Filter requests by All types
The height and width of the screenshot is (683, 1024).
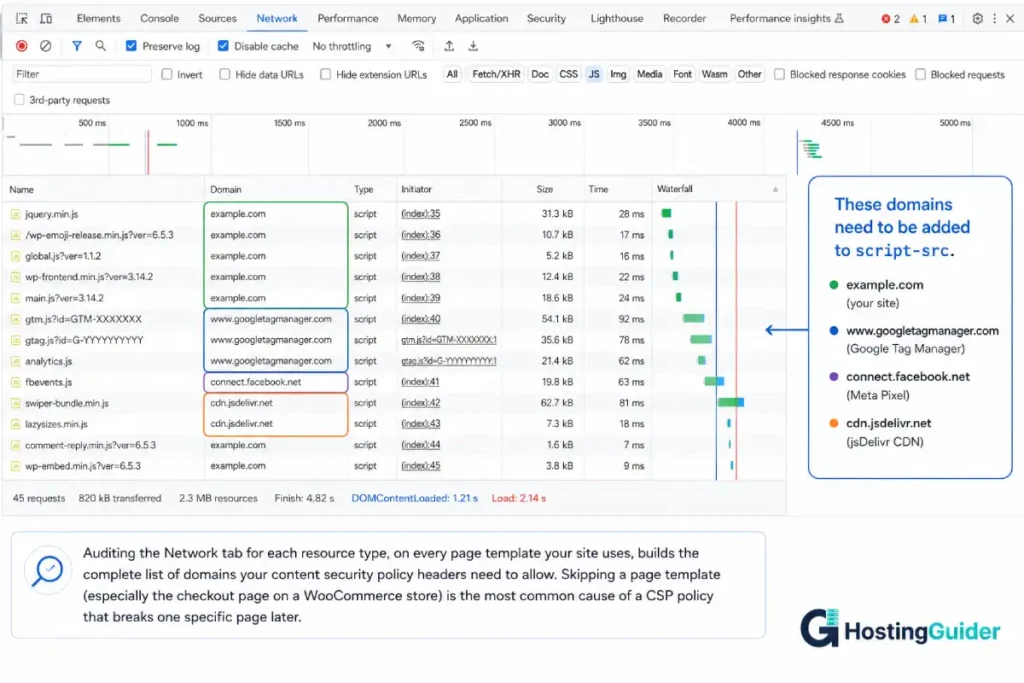(452, 74)
